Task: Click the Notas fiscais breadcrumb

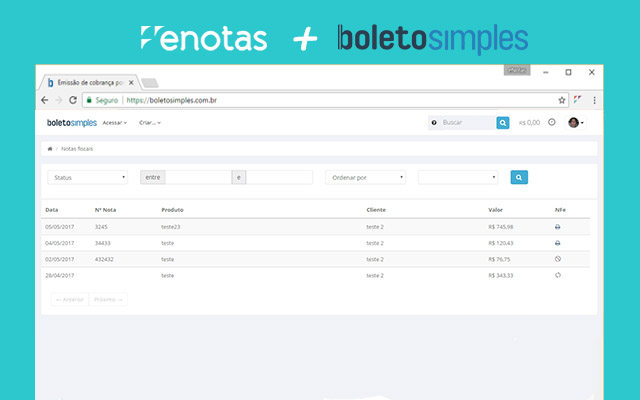Action: click(x=77, y=149)
